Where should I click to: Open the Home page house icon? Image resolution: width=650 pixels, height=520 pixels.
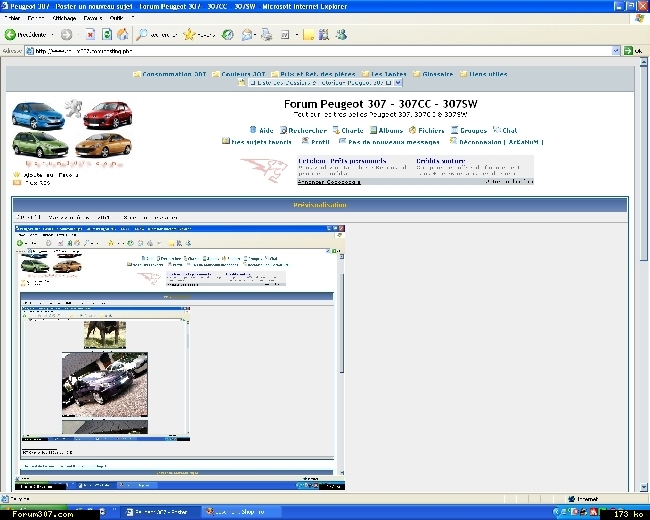point(123,35)
